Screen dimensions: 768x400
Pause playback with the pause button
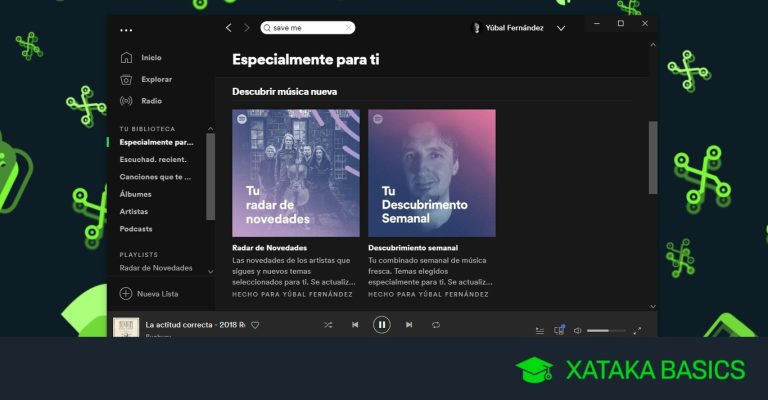click(381, 325)
